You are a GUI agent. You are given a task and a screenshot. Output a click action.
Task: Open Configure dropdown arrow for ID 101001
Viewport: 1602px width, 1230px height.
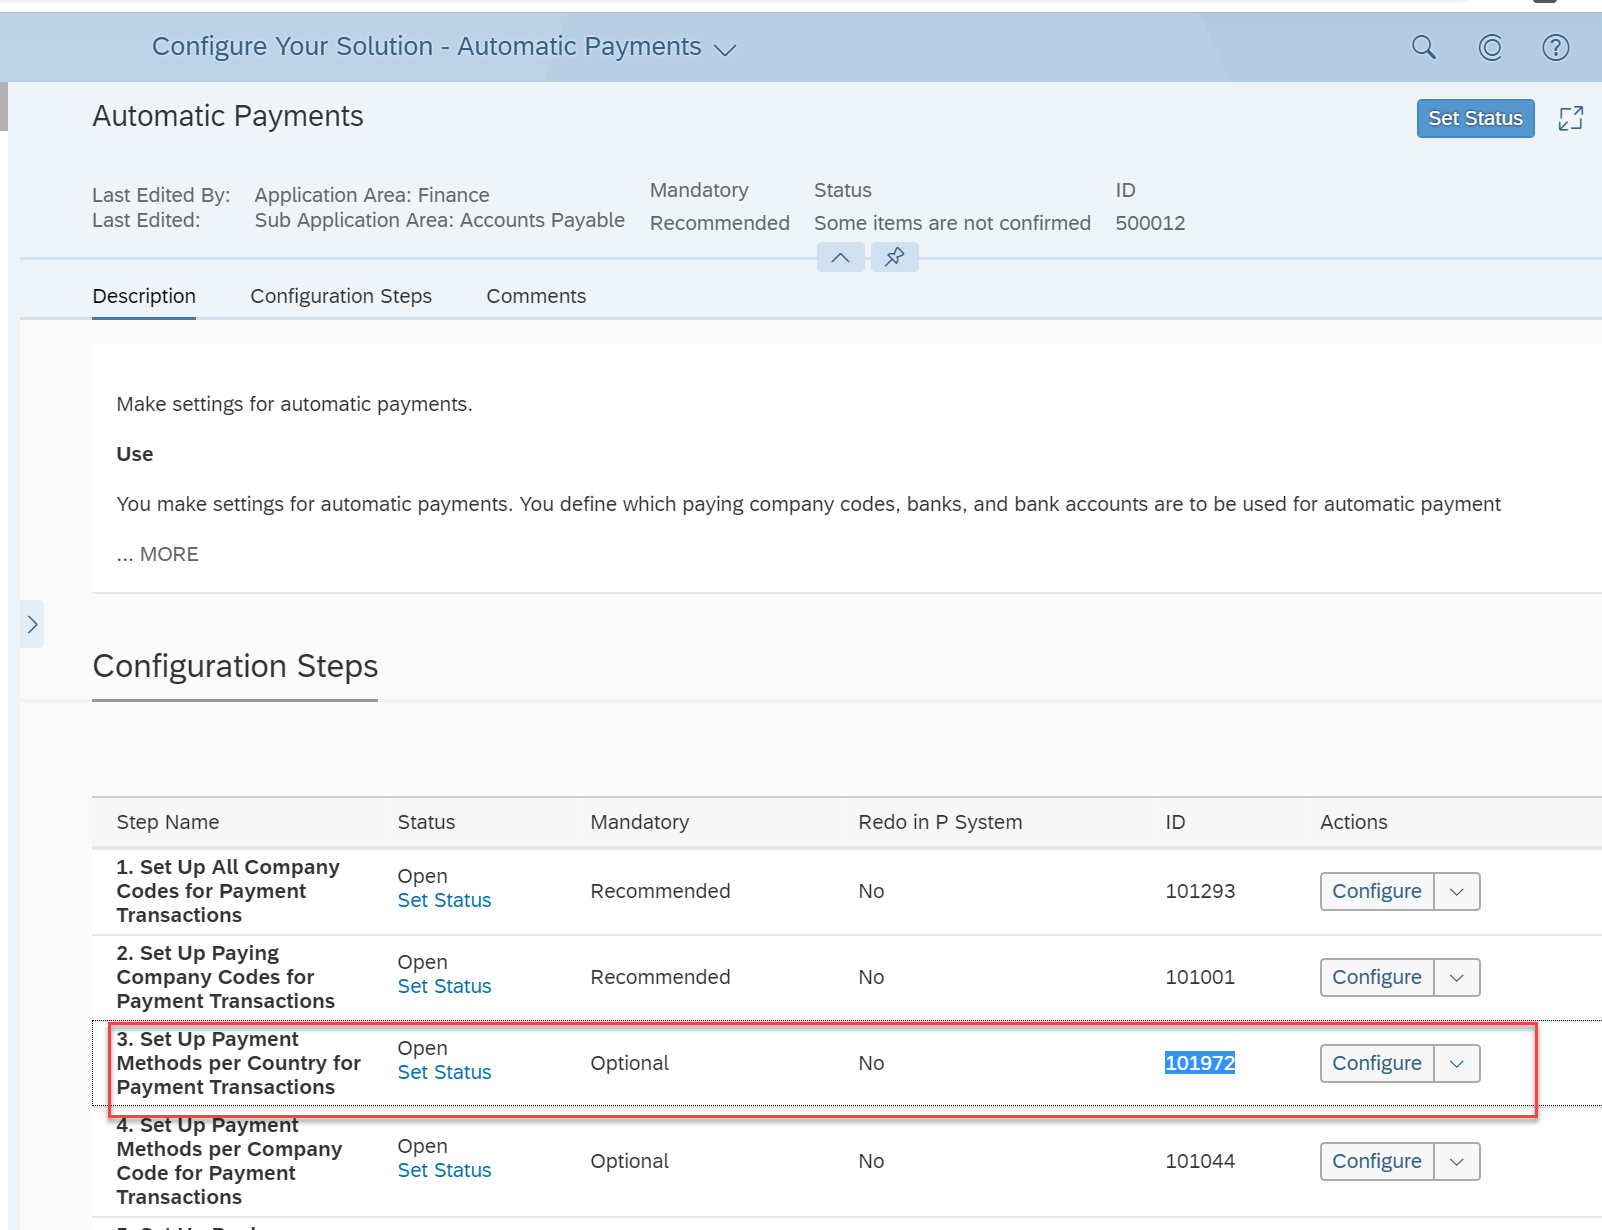pyautogui.click(x=1457, y=977)
